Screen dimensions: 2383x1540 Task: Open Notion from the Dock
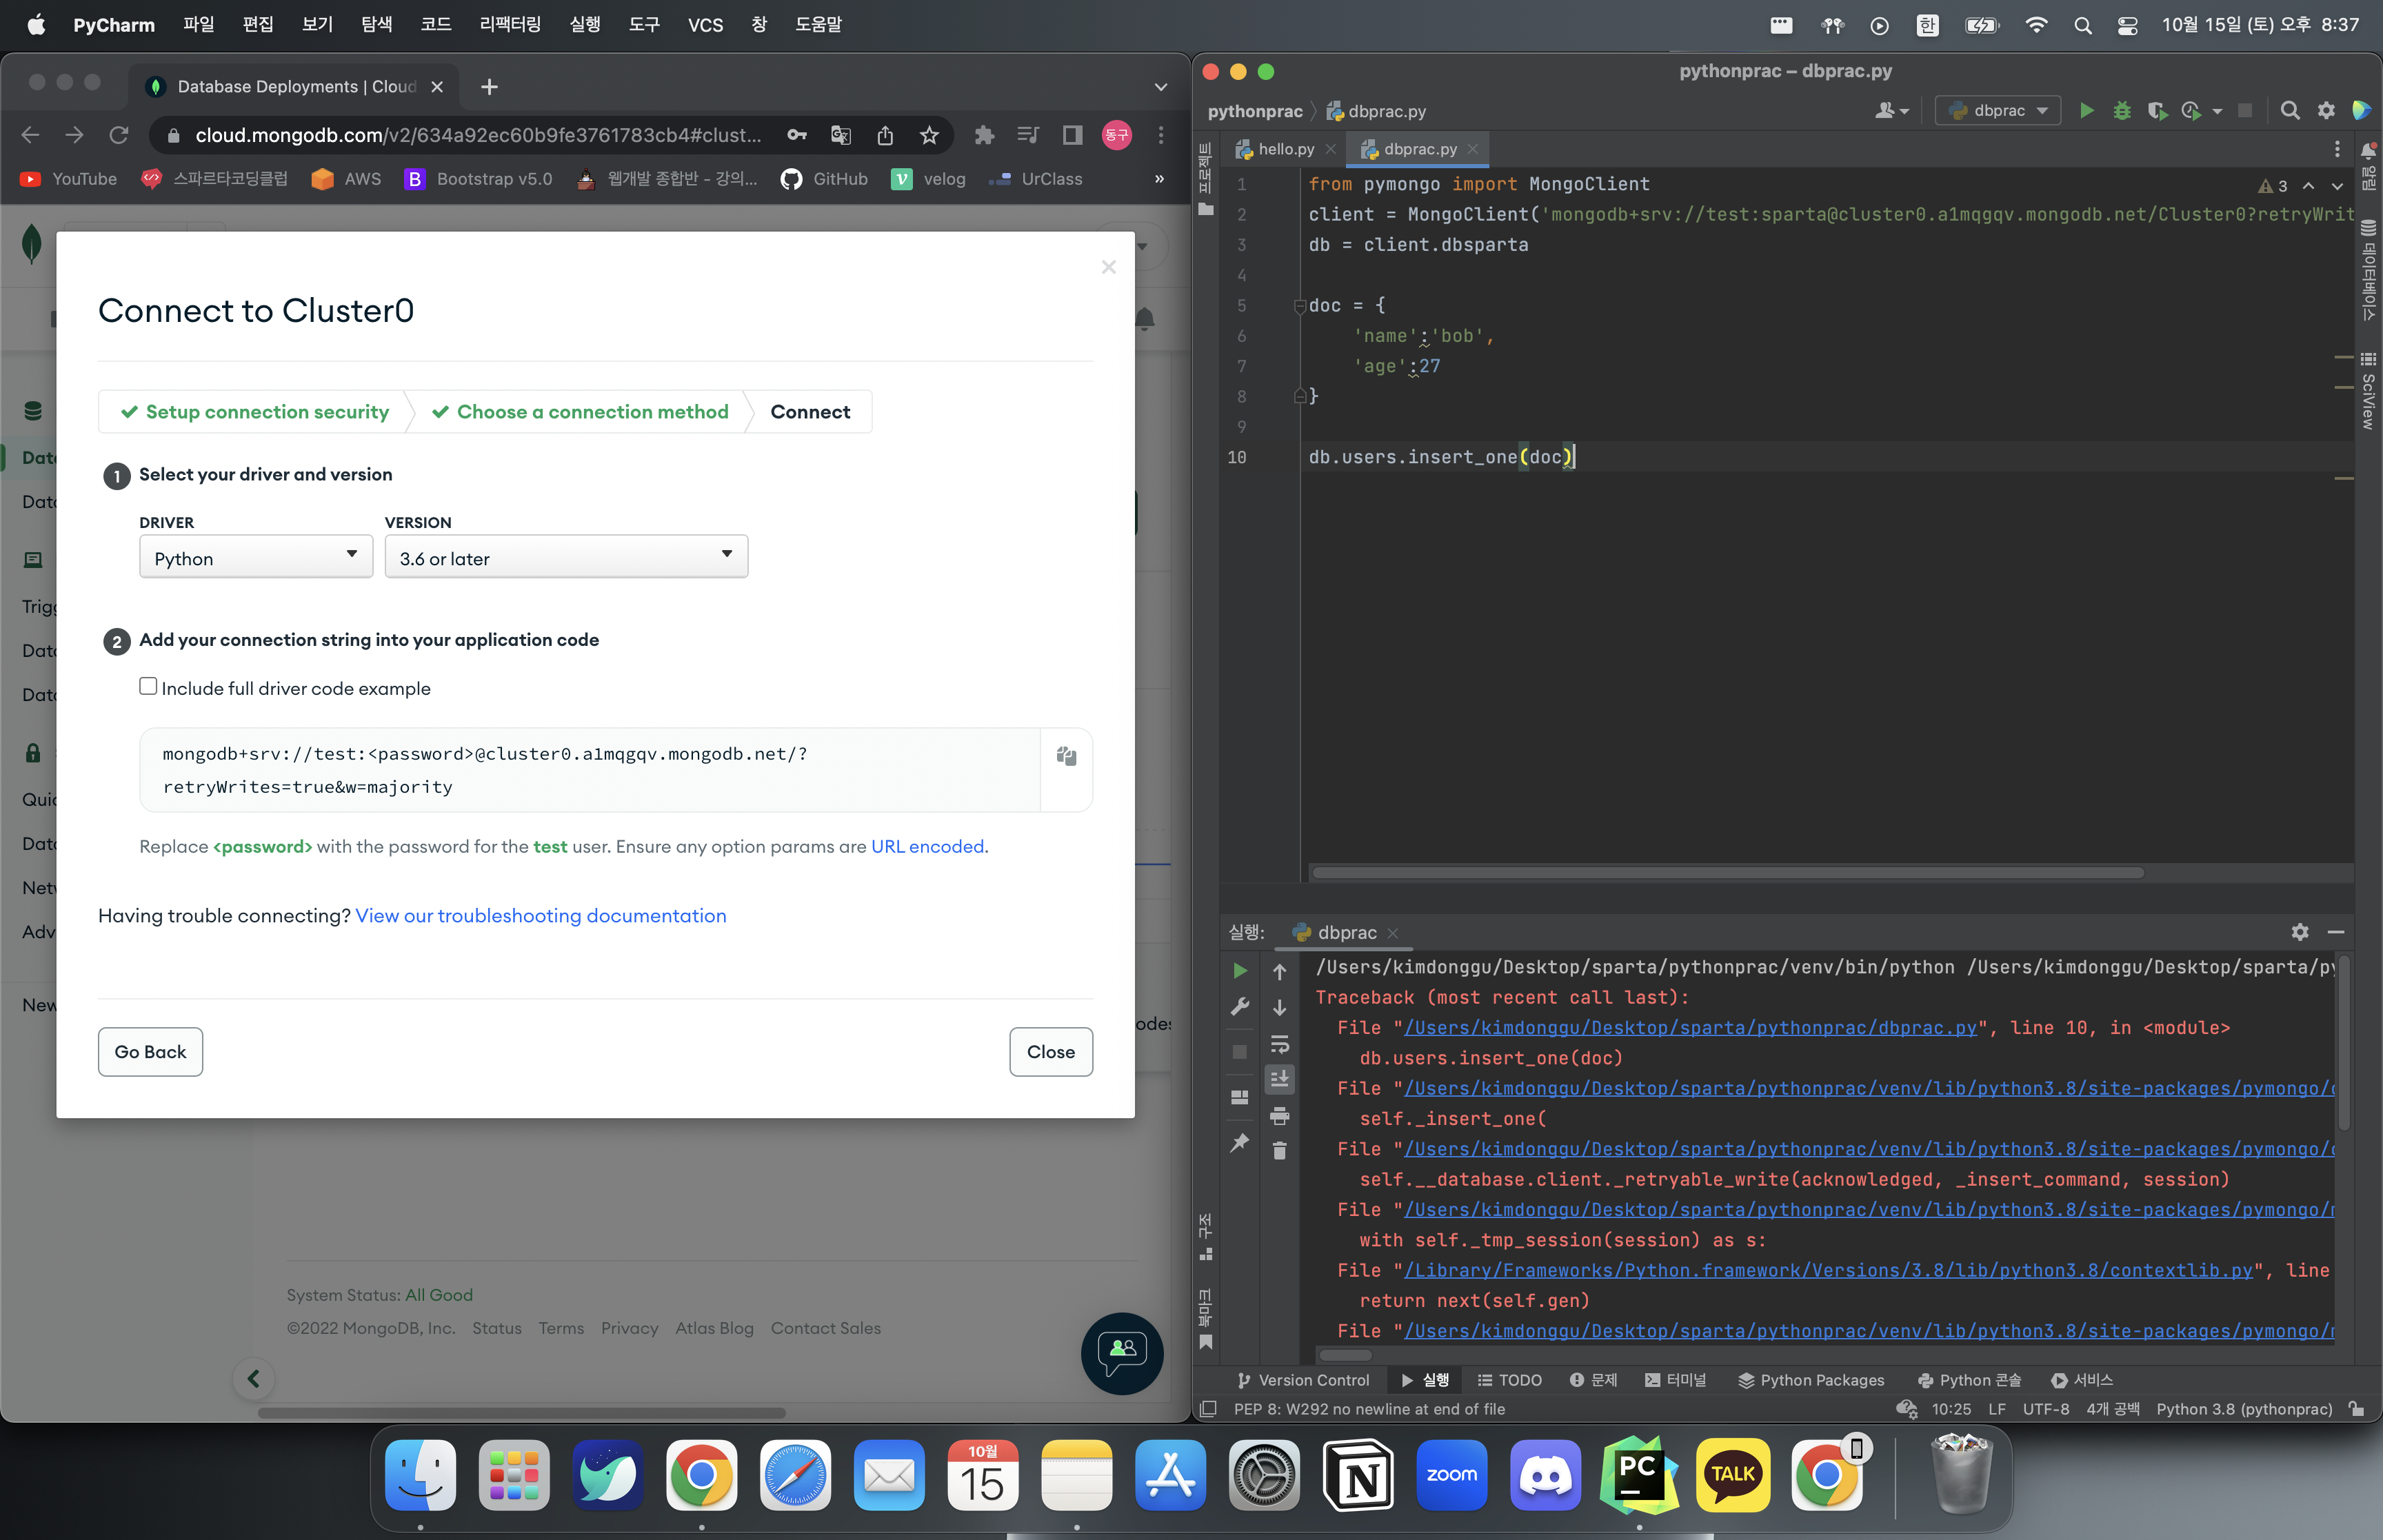tap(1358, 1475)
